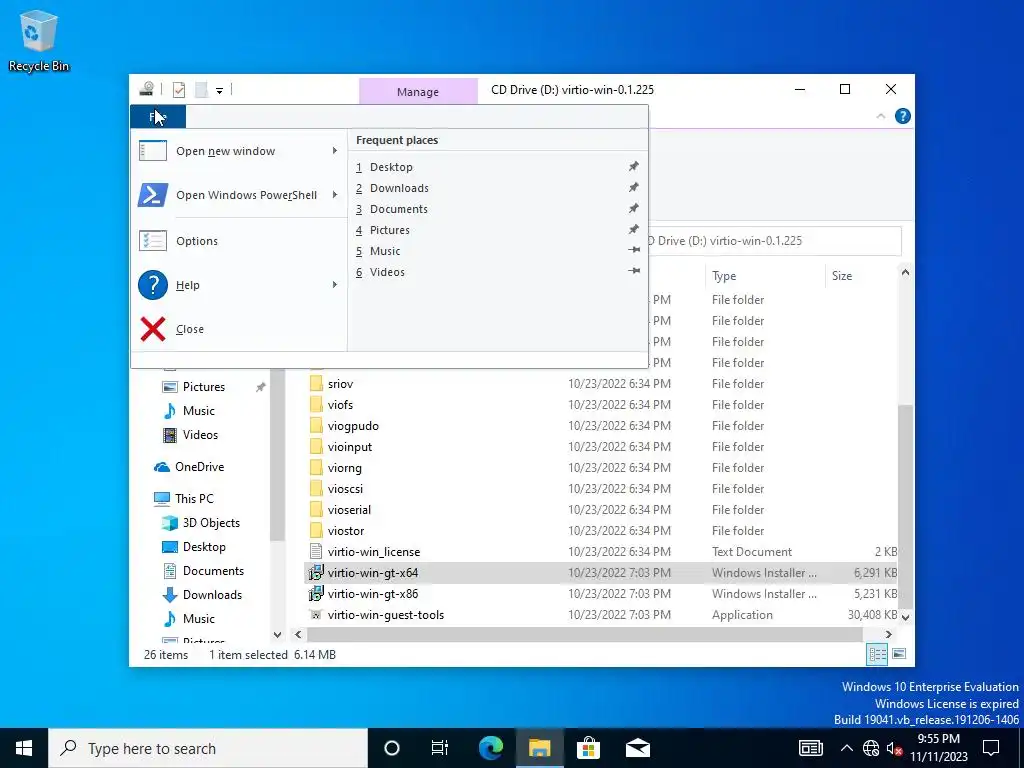Screen dimensions: 1024x768
Task: Click the blue question mark Help icon
Action: (153, 285)
